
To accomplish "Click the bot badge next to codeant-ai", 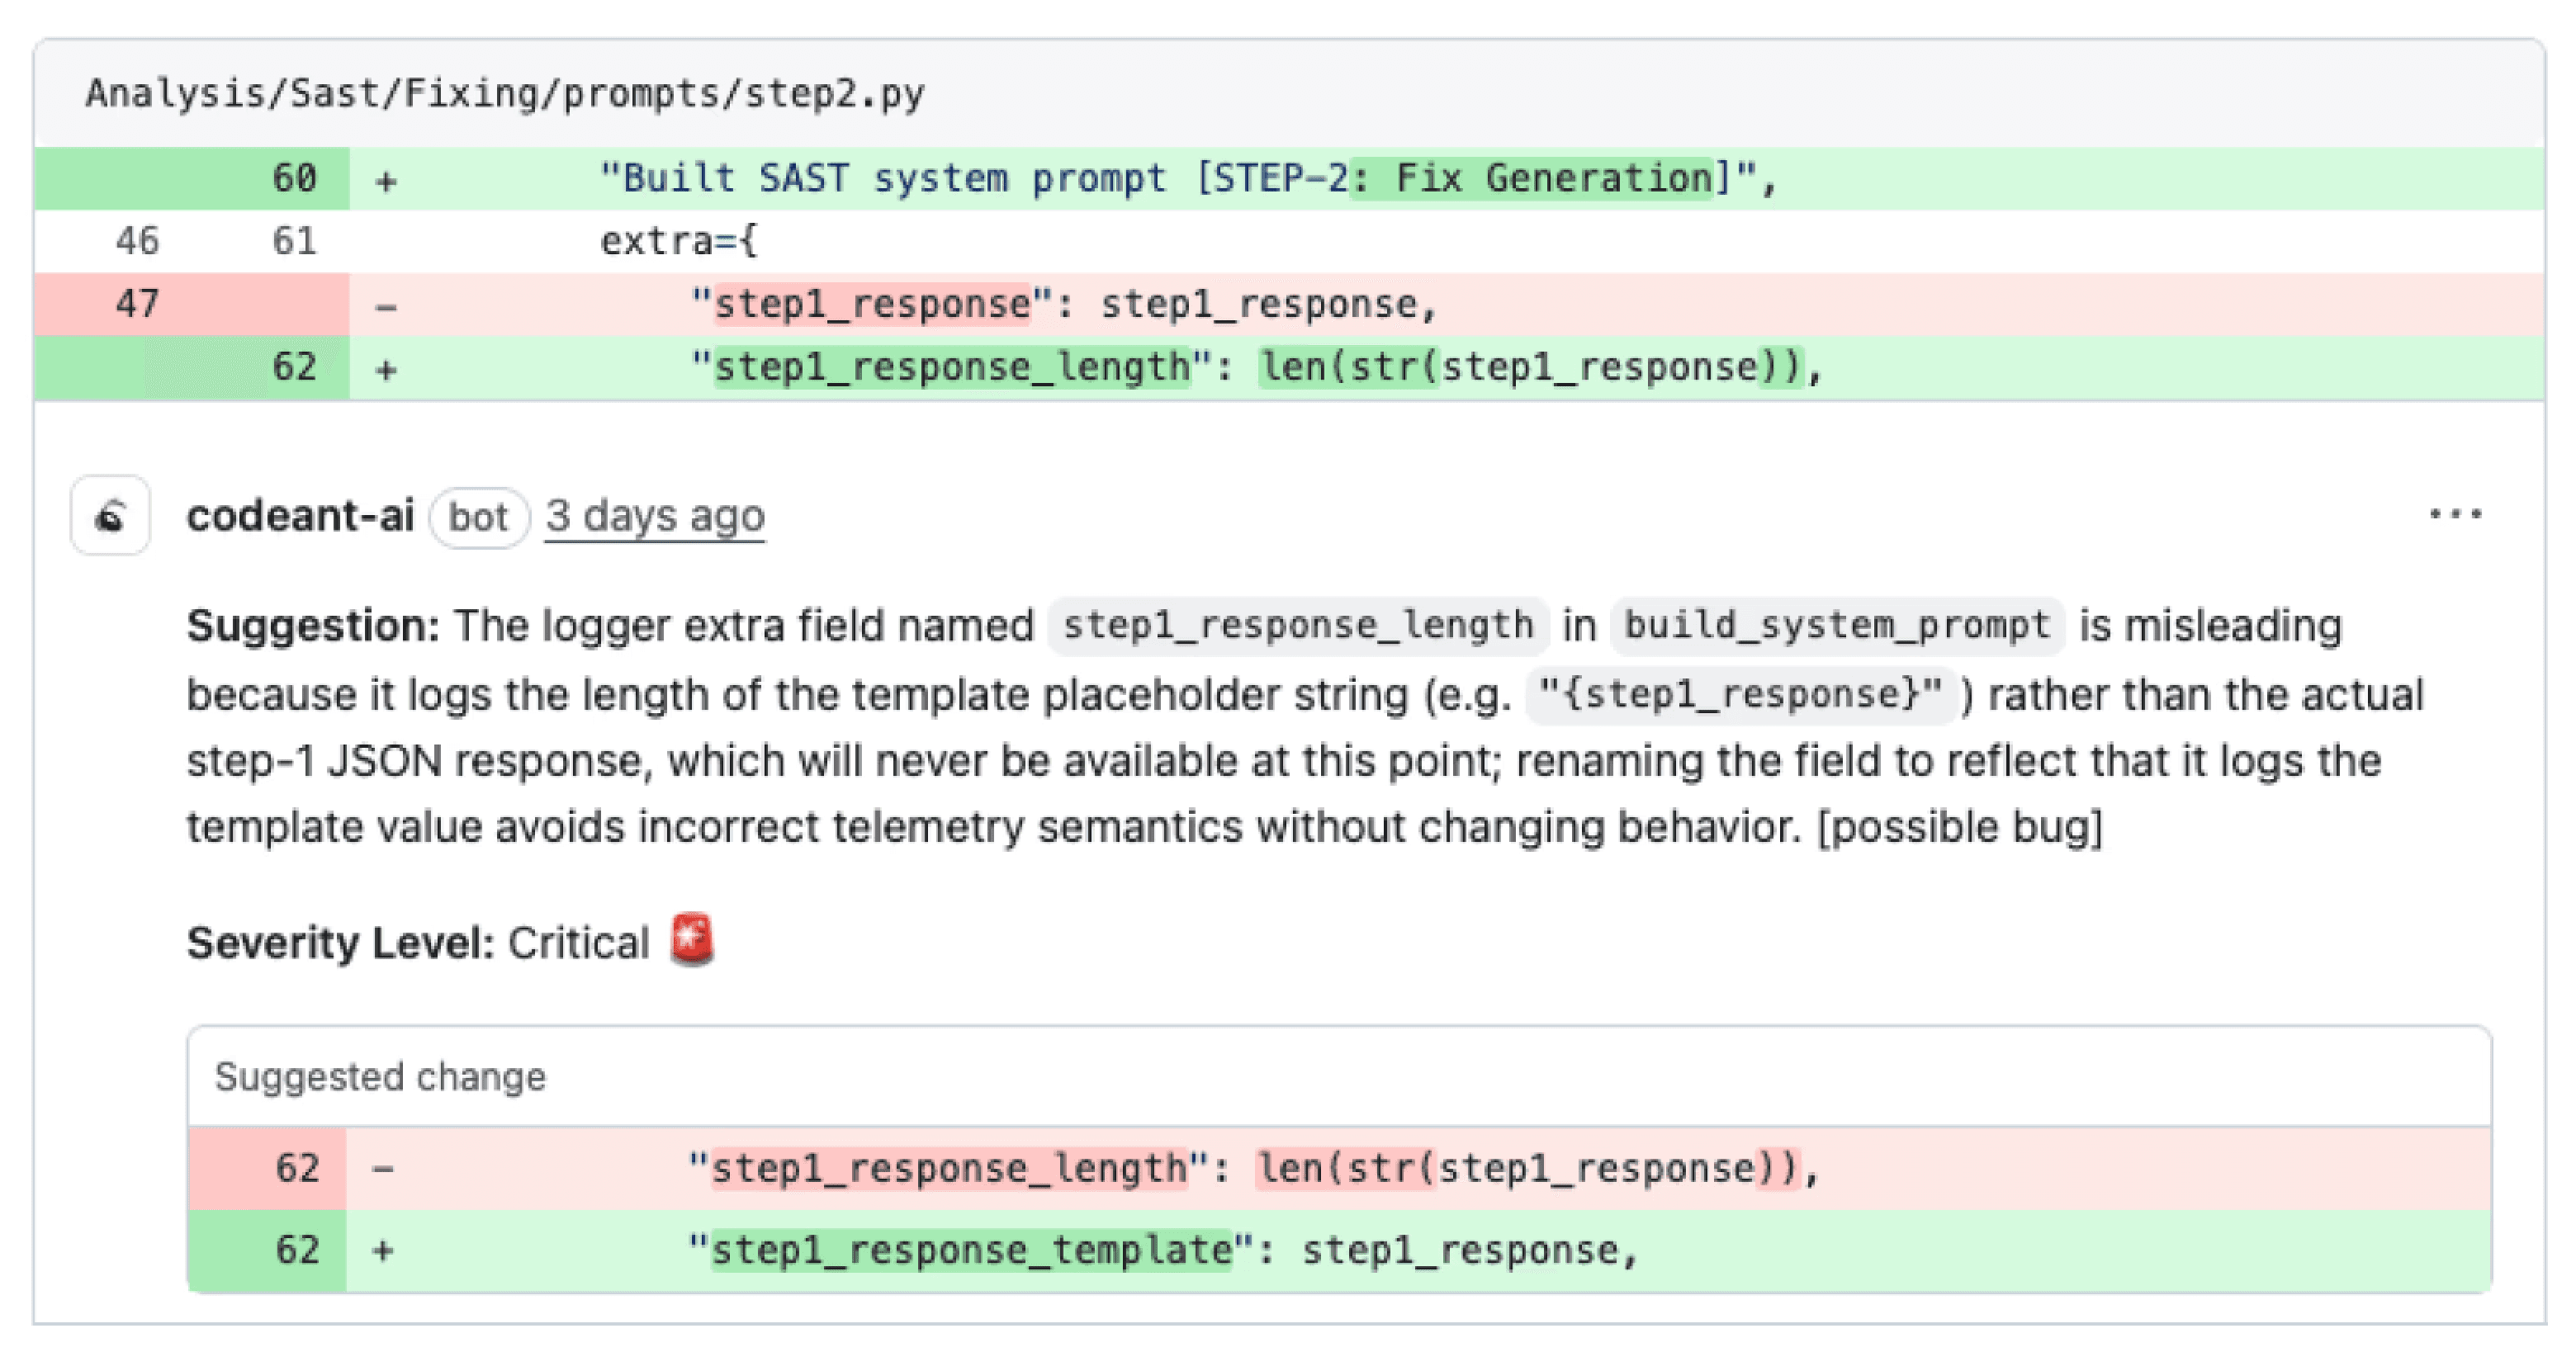I will pos(479,517).
